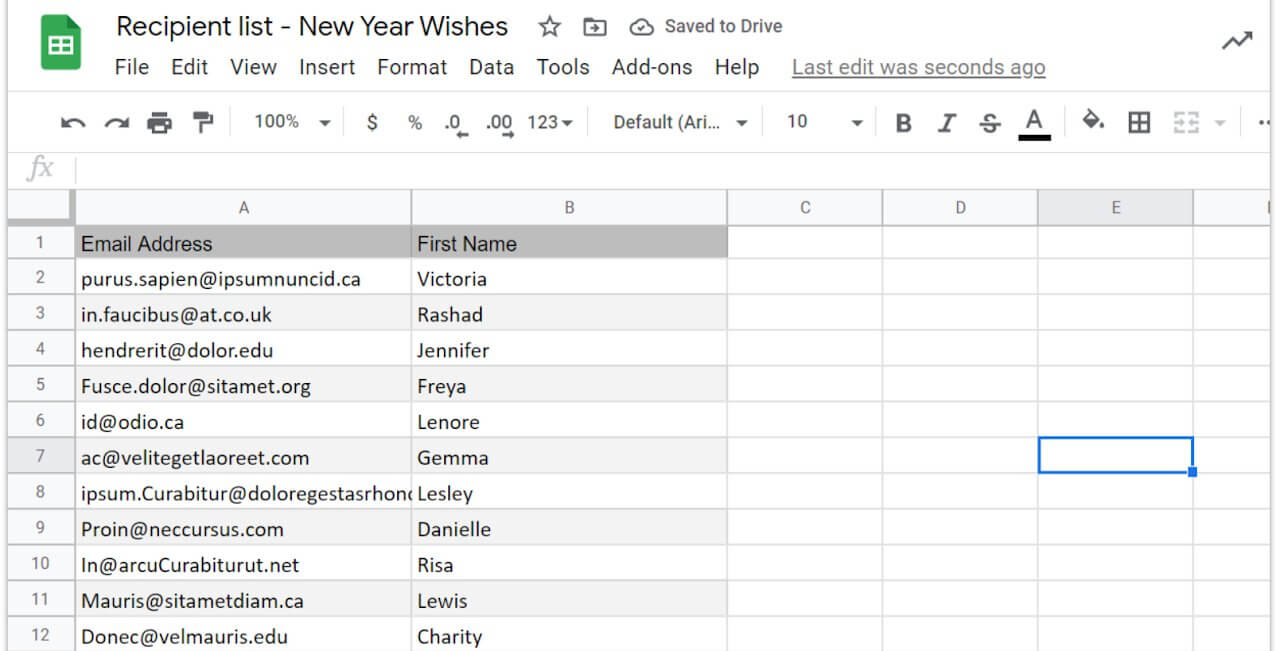This screenshot has height=651, width=1280.
Task: Star this spreadsheet document
Action: click(x=549, y=27)
